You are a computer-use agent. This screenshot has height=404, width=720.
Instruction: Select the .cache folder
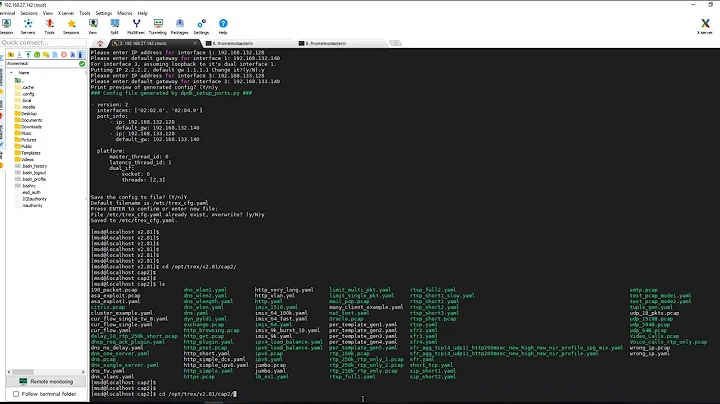click(24, 87)
